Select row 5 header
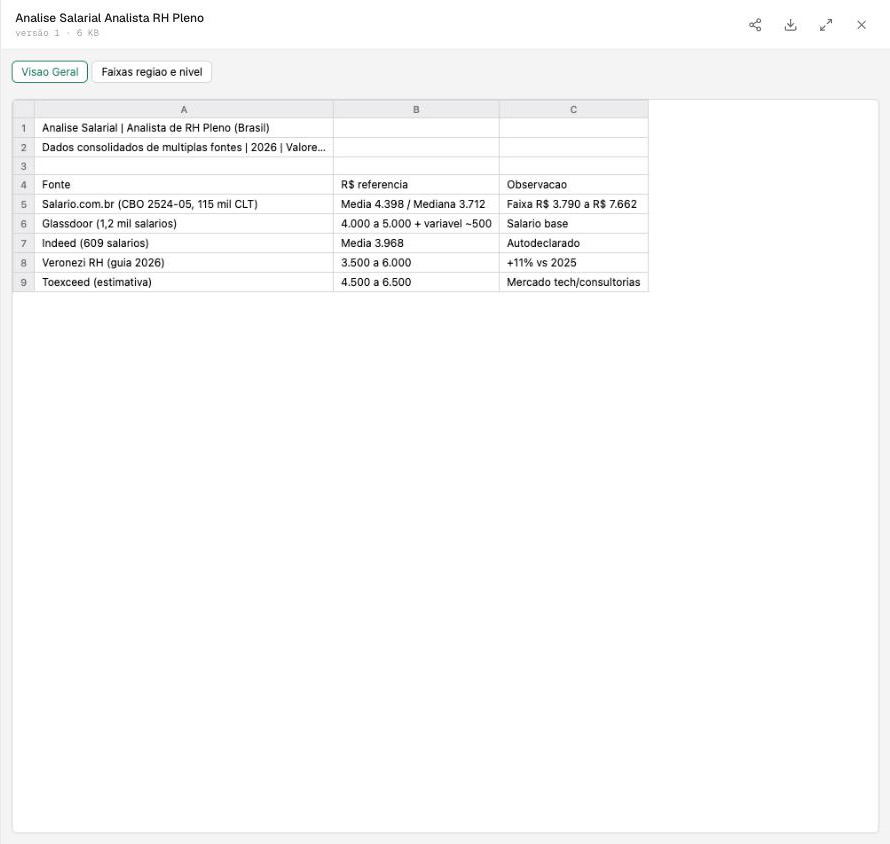This screenshot has width=890, height=844. 23,204
